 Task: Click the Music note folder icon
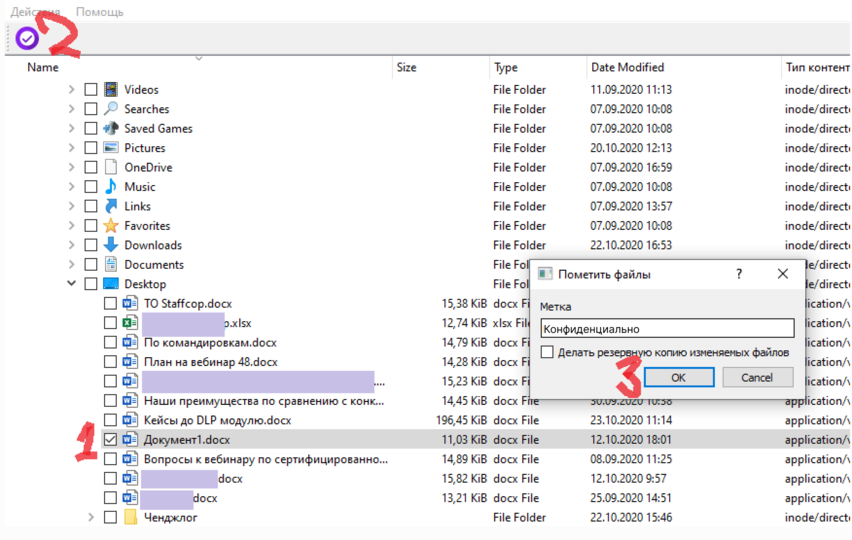(x=111, y=187)
